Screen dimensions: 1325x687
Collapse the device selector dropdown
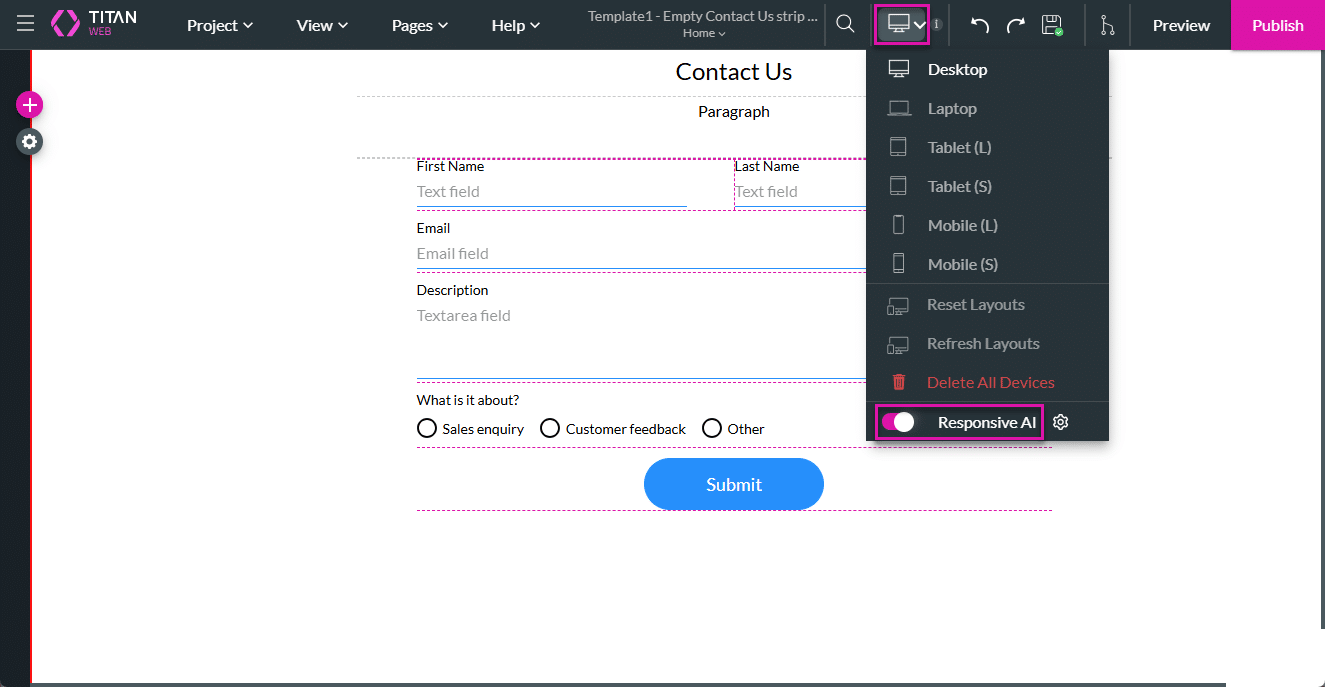[x=902, y=24]
